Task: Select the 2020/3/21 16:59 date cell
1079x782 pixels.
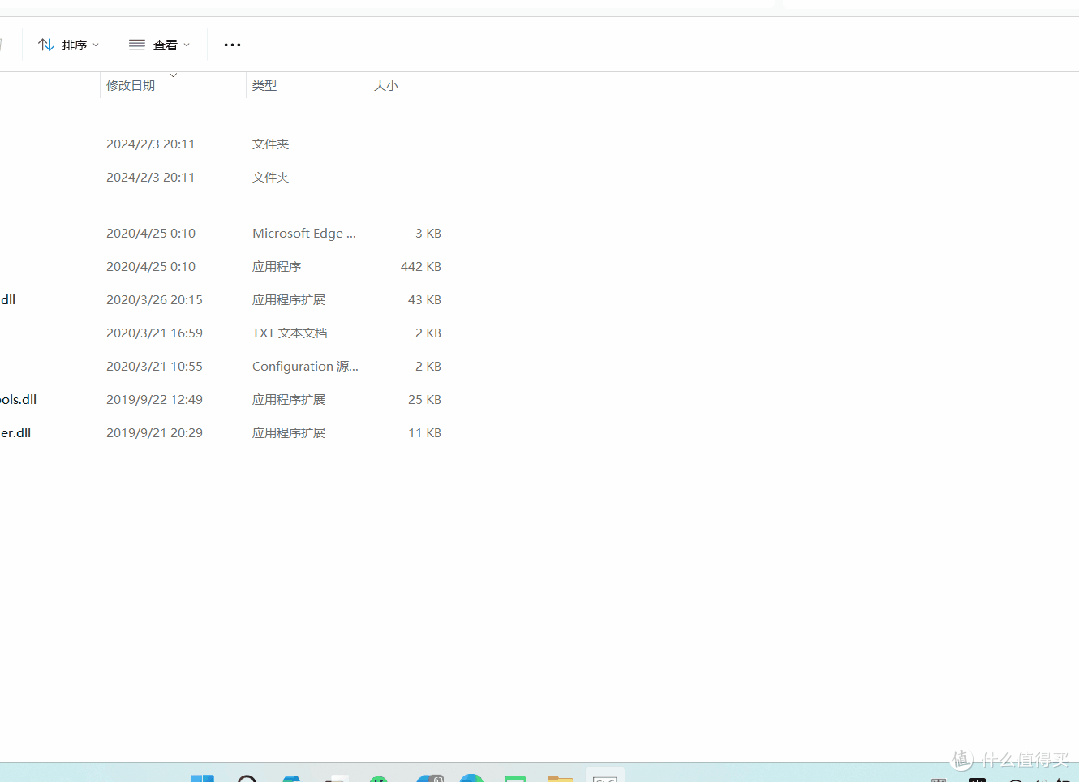Action: [154, 332]
